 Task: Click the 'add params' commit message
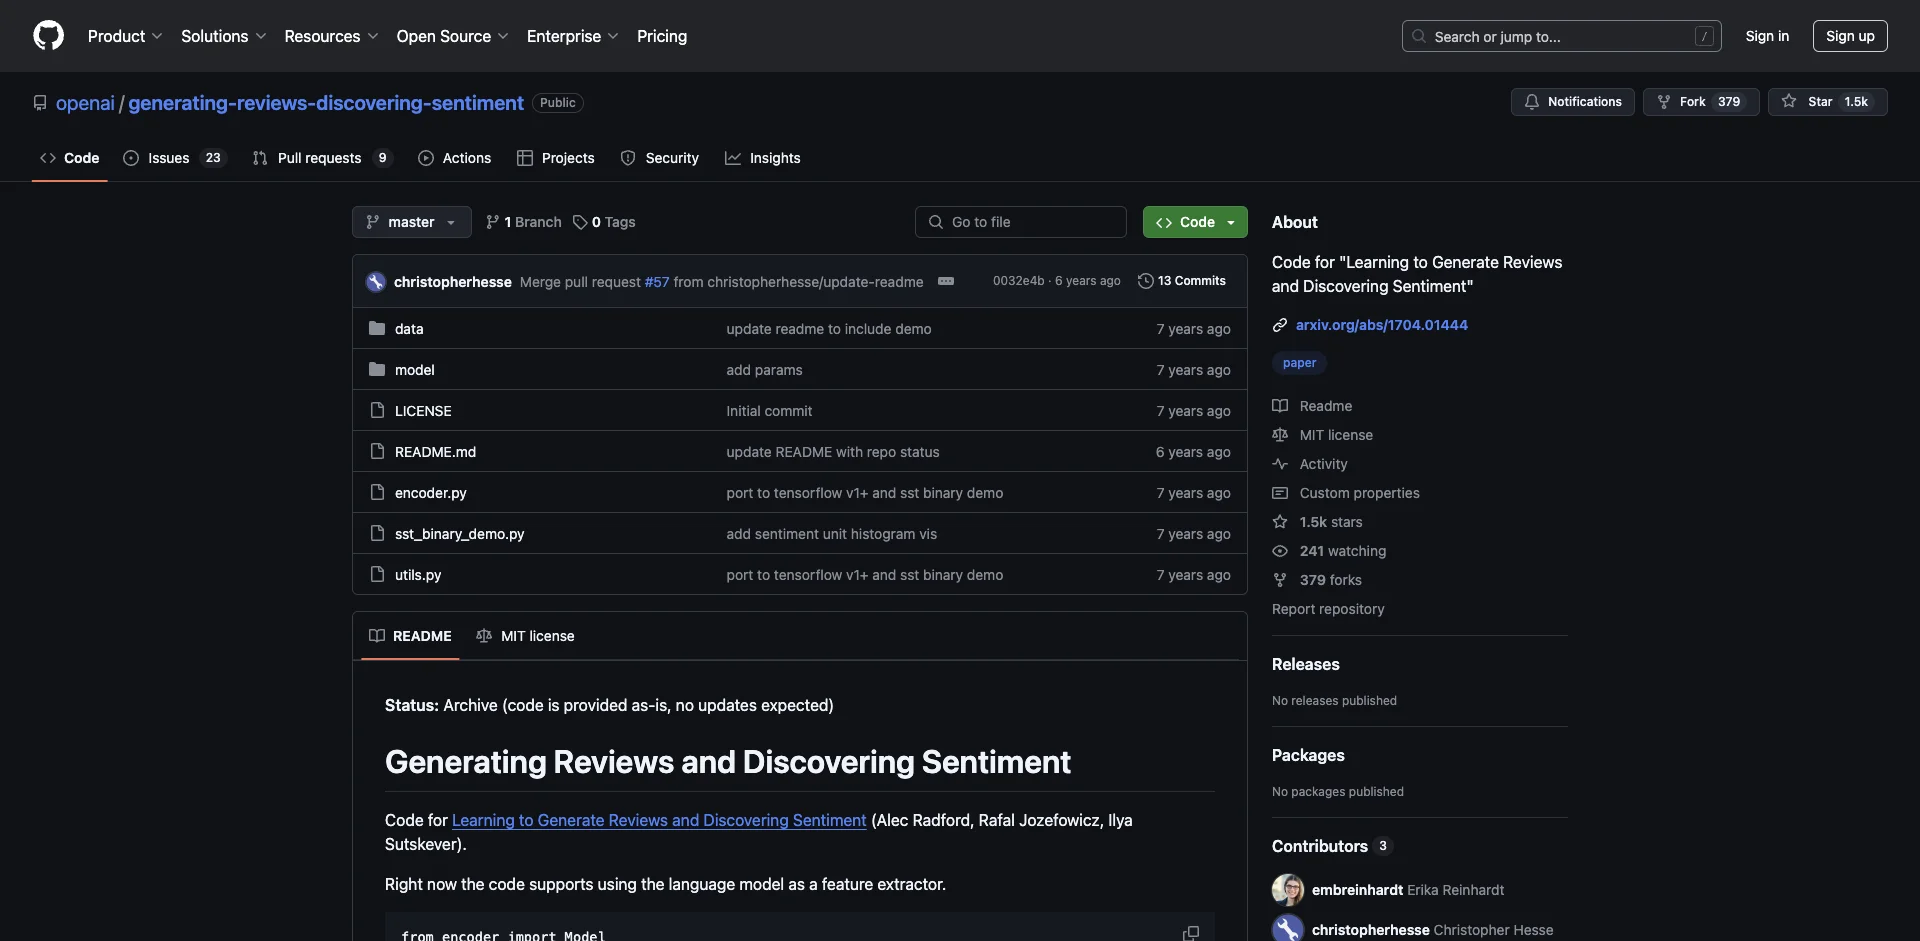[764, 370]
